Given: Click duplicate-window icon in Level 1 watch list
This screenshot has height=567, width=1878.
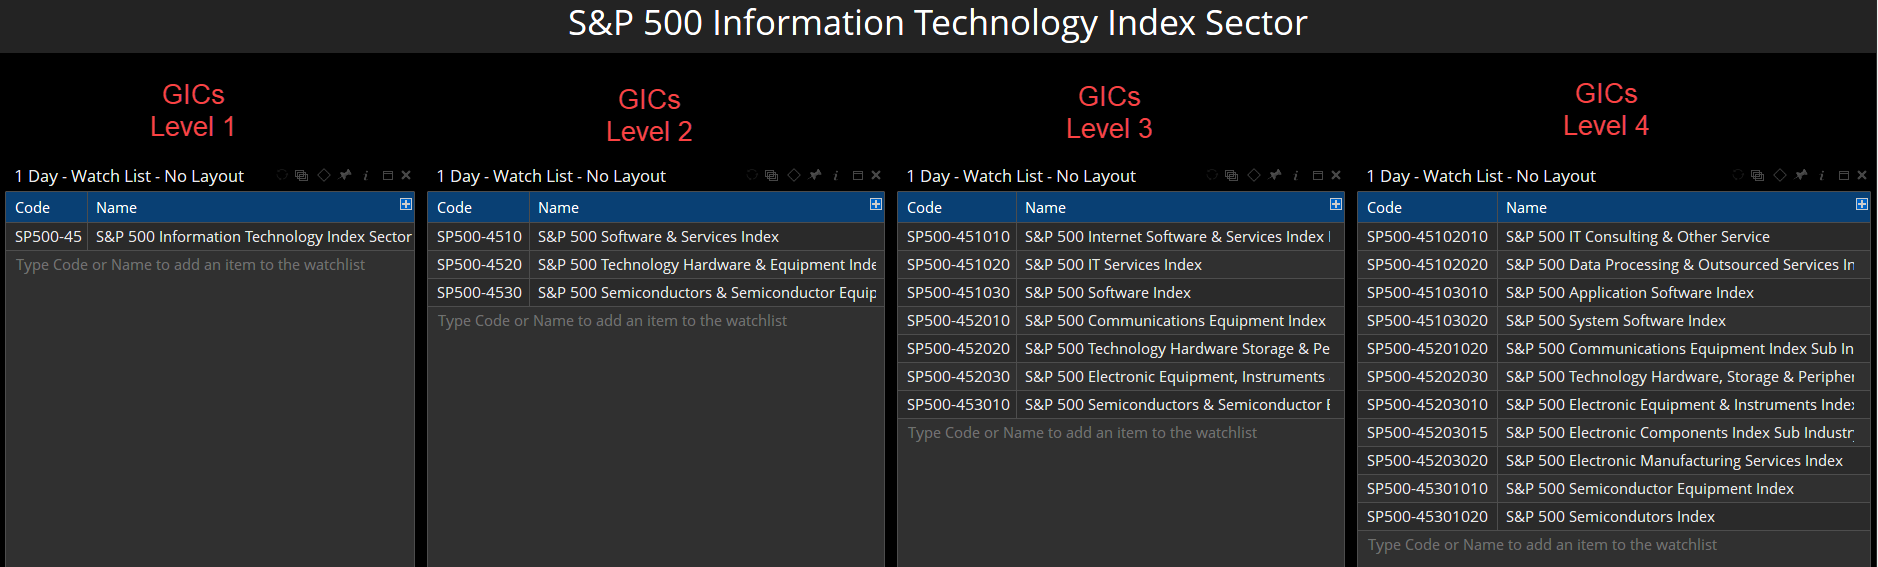Looking at the screenshot, I should (x=301, y=175).
